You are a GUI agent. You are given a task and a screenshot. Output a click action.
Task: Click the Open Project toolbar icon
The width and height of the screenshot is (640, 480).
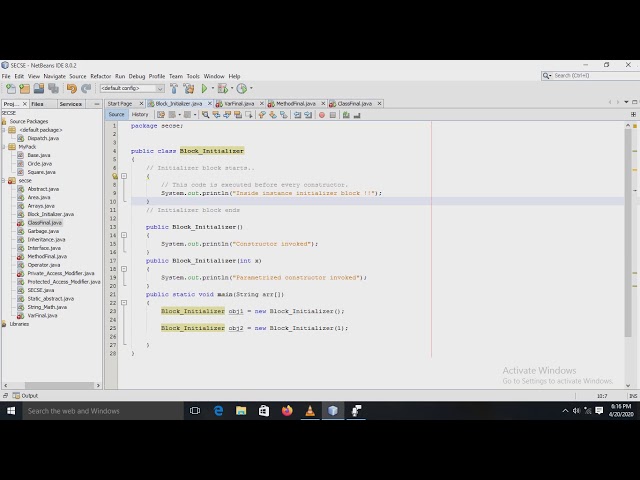click(x=39, y=88)
